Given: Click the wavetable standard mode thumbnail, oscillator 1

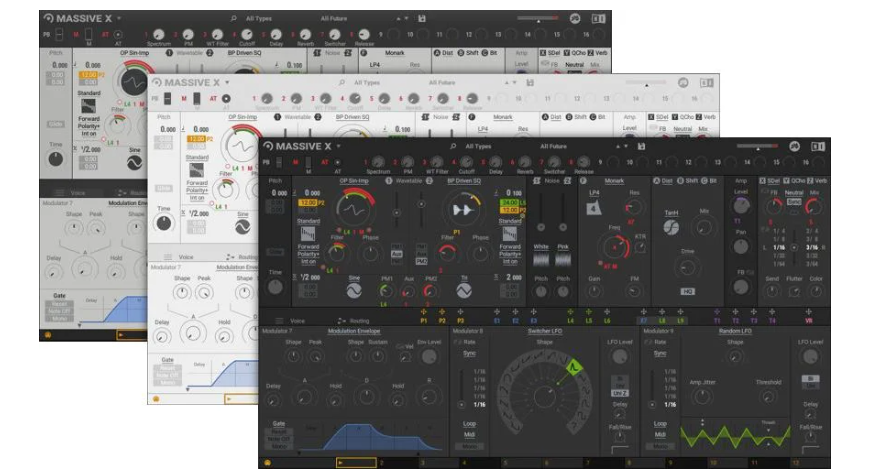Looking at the screenshot, I should 307,233.
